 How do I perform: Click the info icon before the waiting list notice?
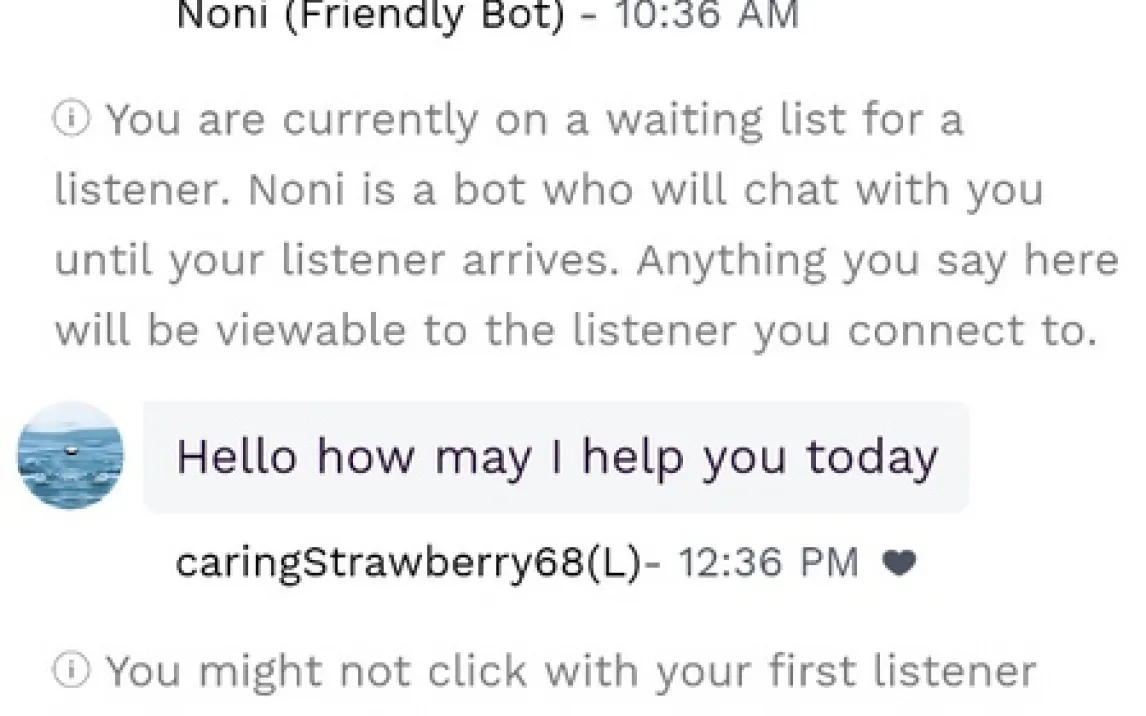tap(72, 121)
